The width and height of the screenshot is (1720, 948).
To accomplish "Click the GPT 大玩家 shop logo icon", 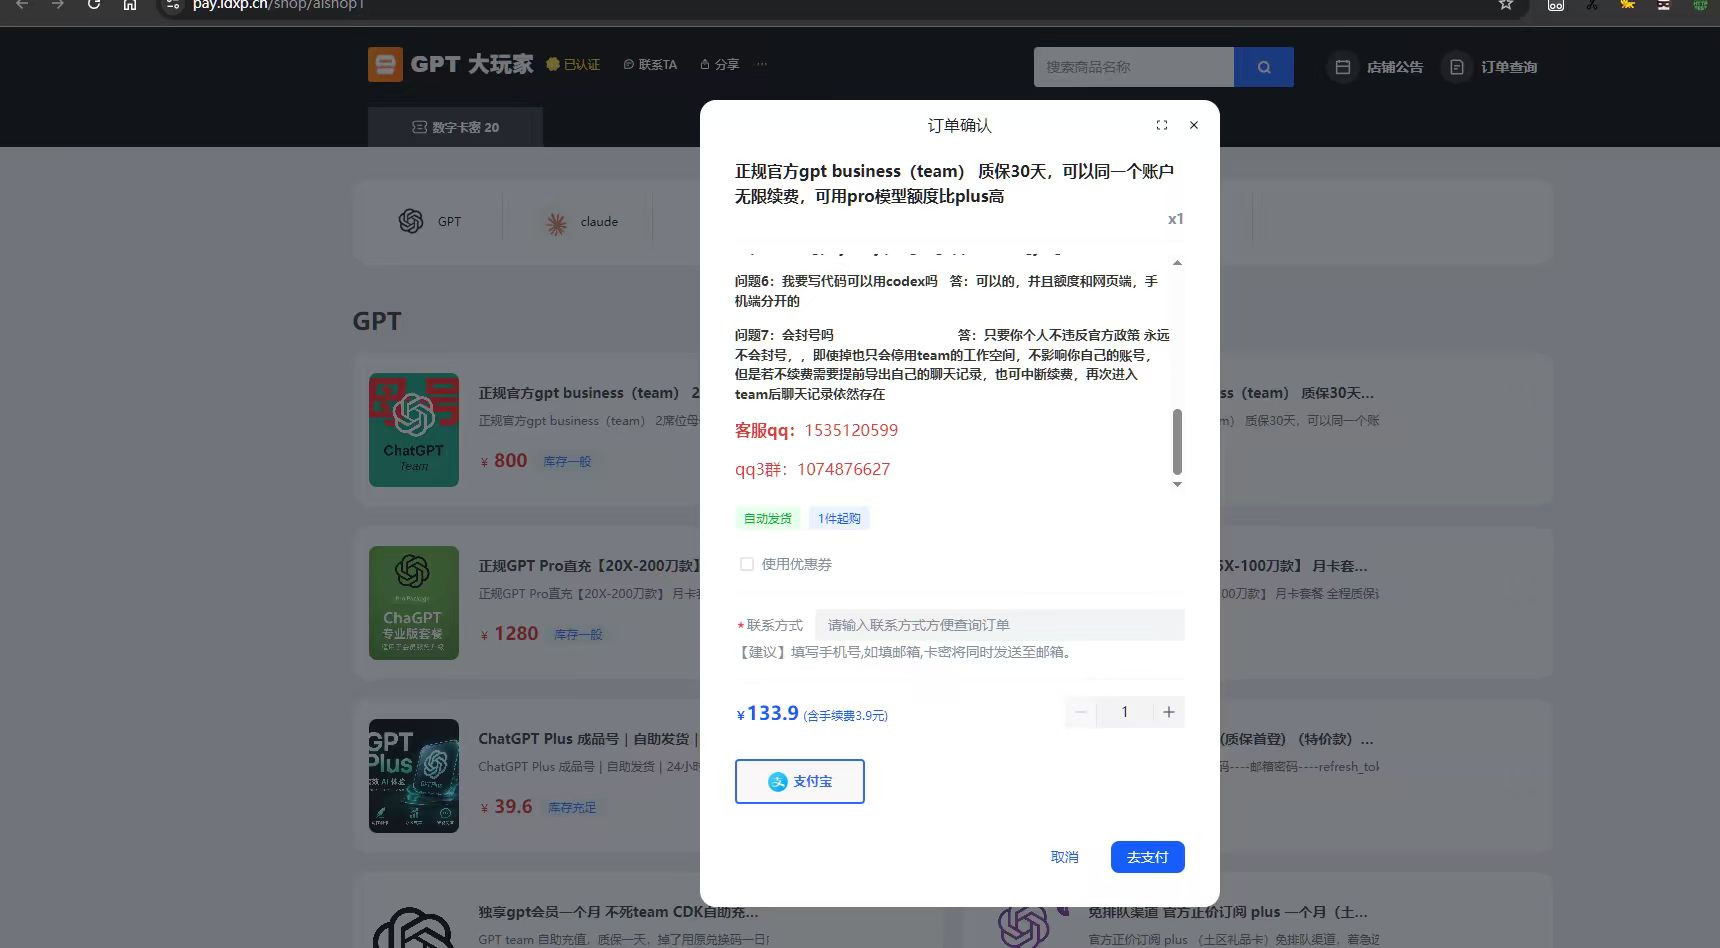I will pos(385,64).
